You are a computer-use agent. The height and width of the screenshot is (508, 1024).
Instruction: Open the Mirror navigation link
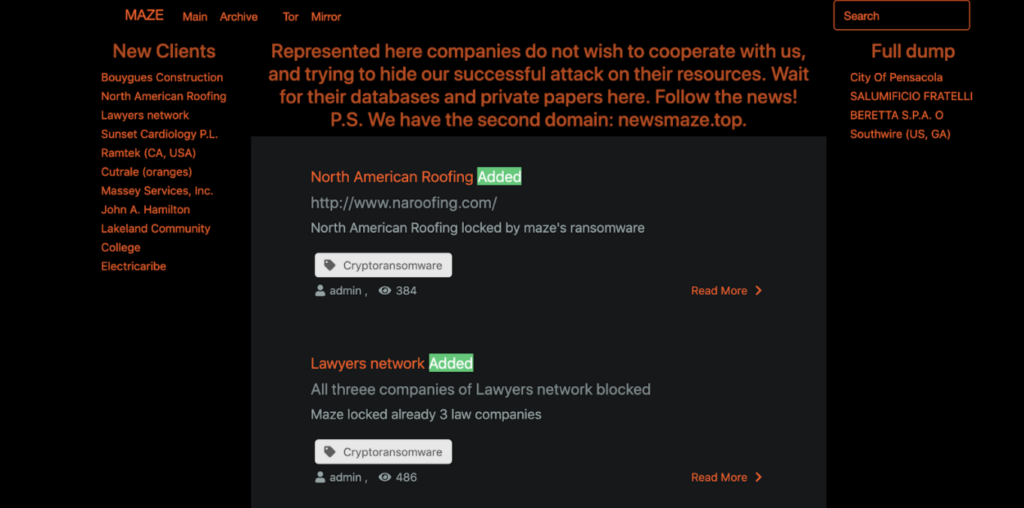326,17
